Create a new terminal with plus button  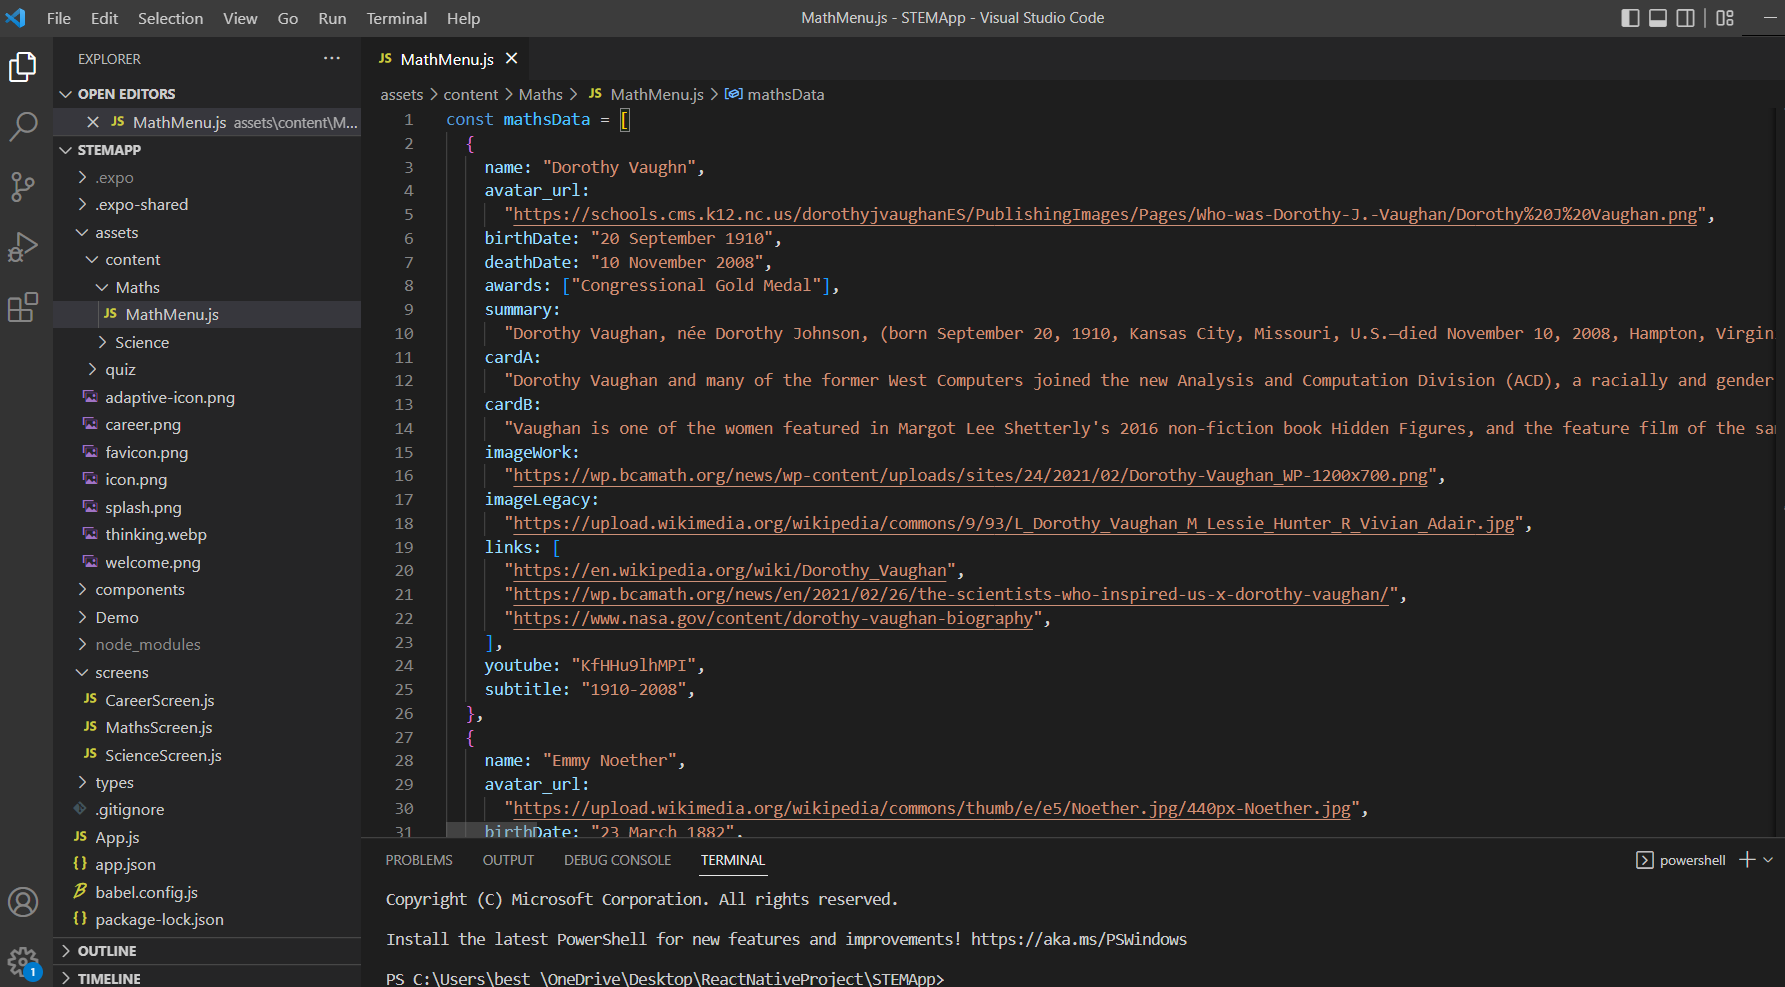pos(1747,860)
